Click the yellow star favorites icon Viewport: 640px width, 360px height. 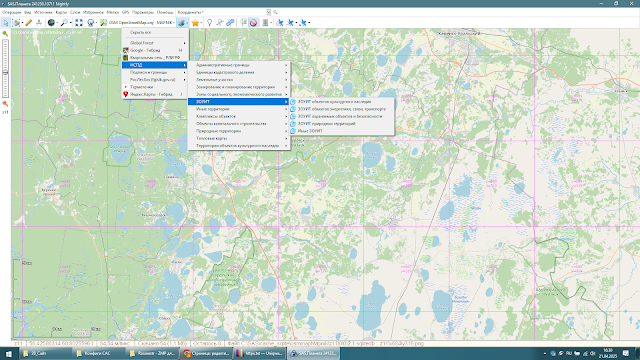point(195,23)
